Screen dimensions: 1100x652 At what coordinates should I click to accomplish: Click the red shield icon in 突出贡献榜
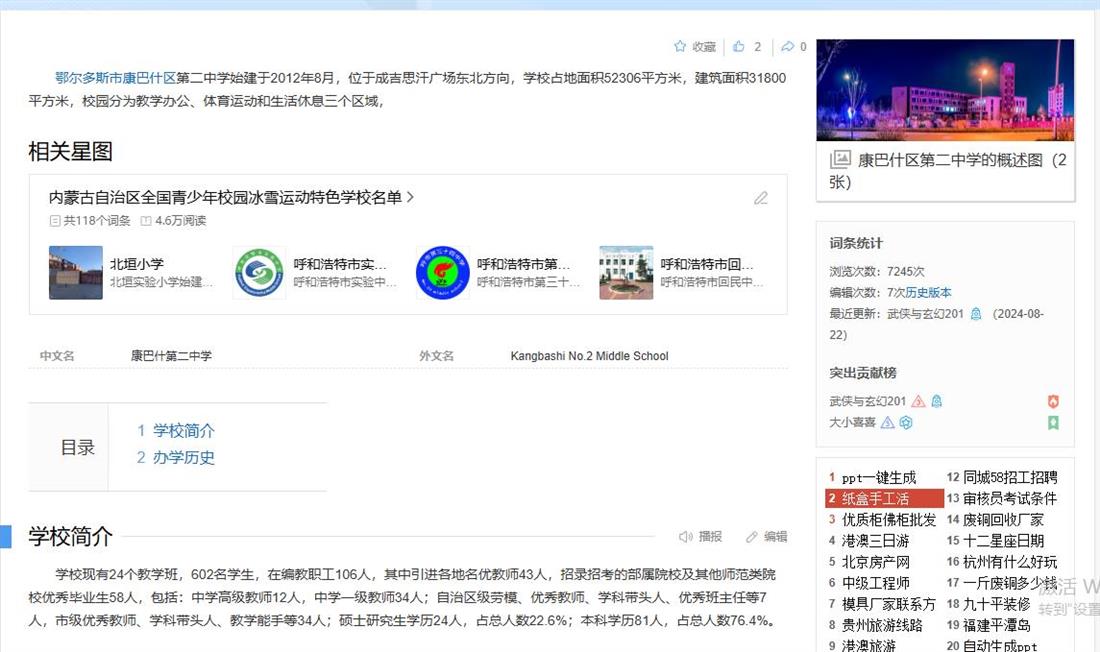point(1053,401)
